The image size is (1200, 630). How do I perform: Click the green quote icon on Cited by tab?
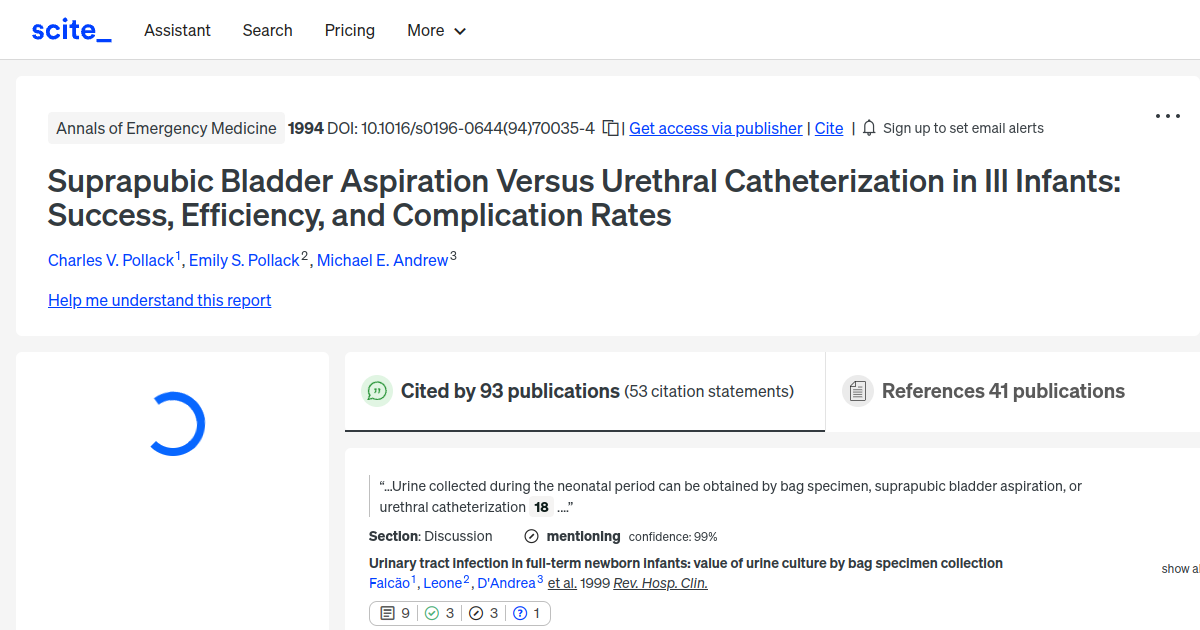click(x=377, y=391)
